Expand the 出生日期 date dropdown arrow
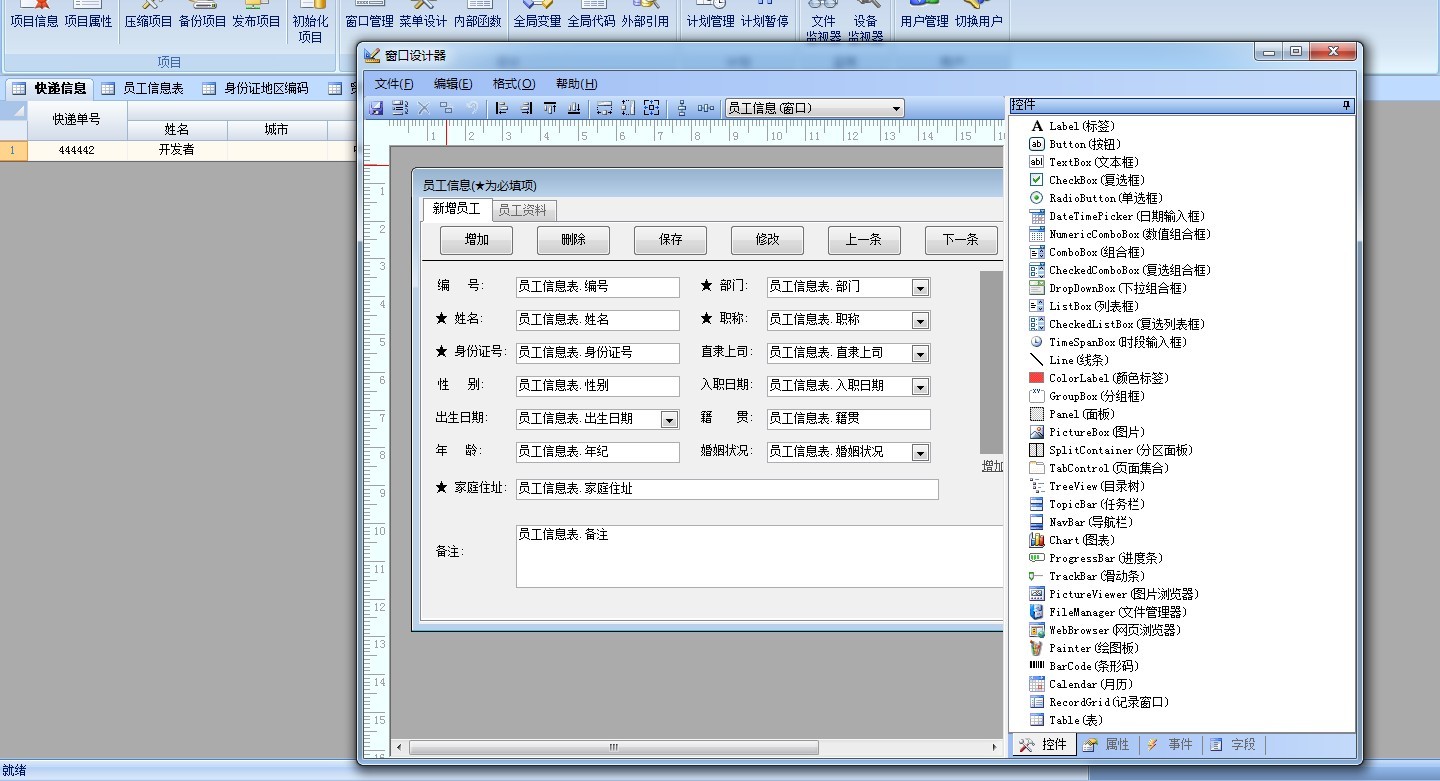The height and width of the screenshot is (781, 1440). click(669, 420)
